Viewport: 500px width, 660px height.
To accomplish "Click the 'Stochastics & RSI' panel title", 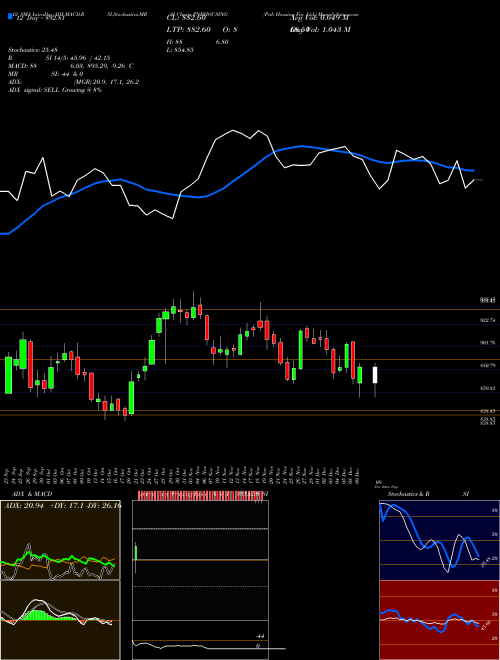I will pos(428,494).
